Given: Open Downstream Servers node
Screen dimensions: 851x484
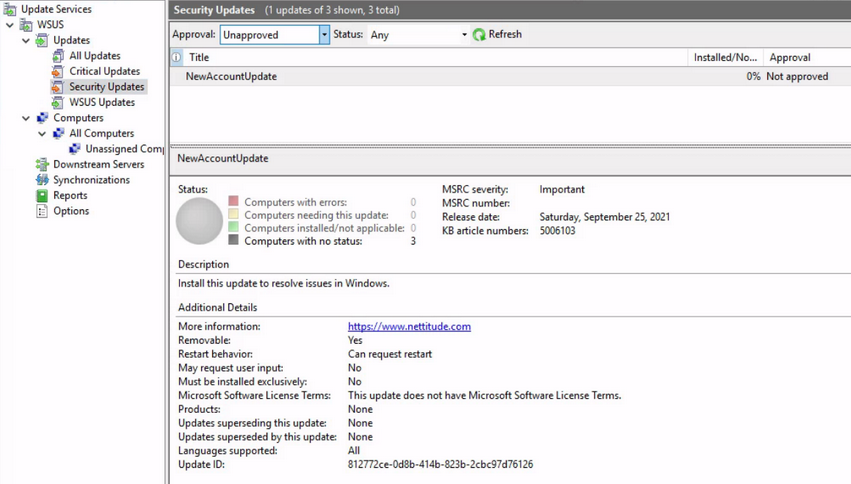Looking at the screenshot, I should (x=99, y=164).
